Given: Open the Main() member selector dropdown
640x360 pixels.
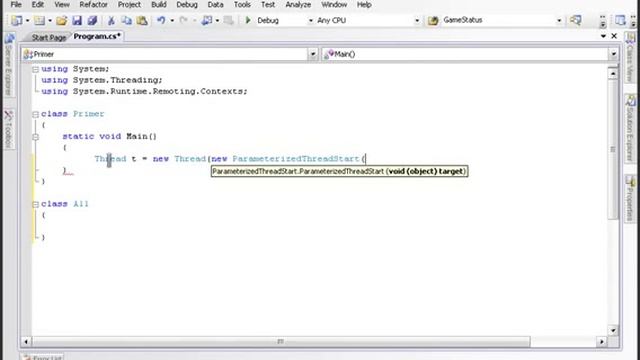Looking at the screenshot, I should [x=613, y=54].
